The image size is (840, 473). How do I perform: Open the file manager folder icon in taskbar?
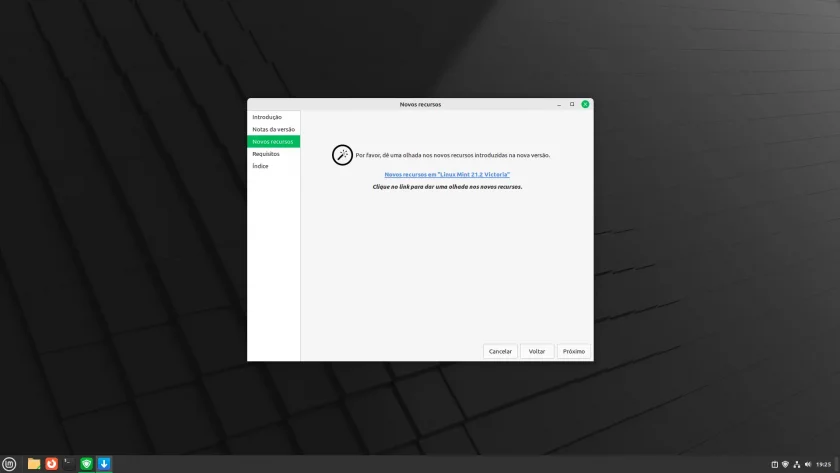[34, 464]
